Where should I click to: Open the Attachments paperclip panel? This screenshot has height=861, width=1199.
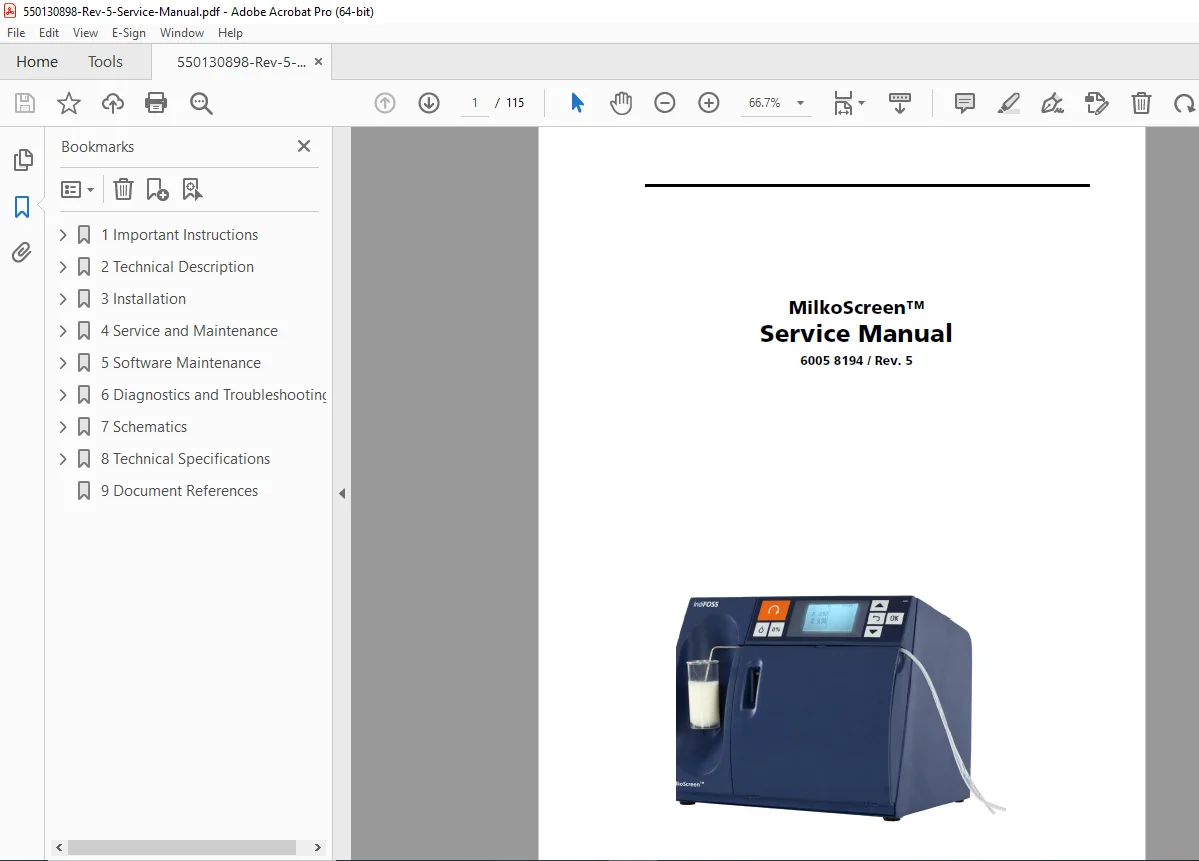pyautogui.click(x=22, y=252)
